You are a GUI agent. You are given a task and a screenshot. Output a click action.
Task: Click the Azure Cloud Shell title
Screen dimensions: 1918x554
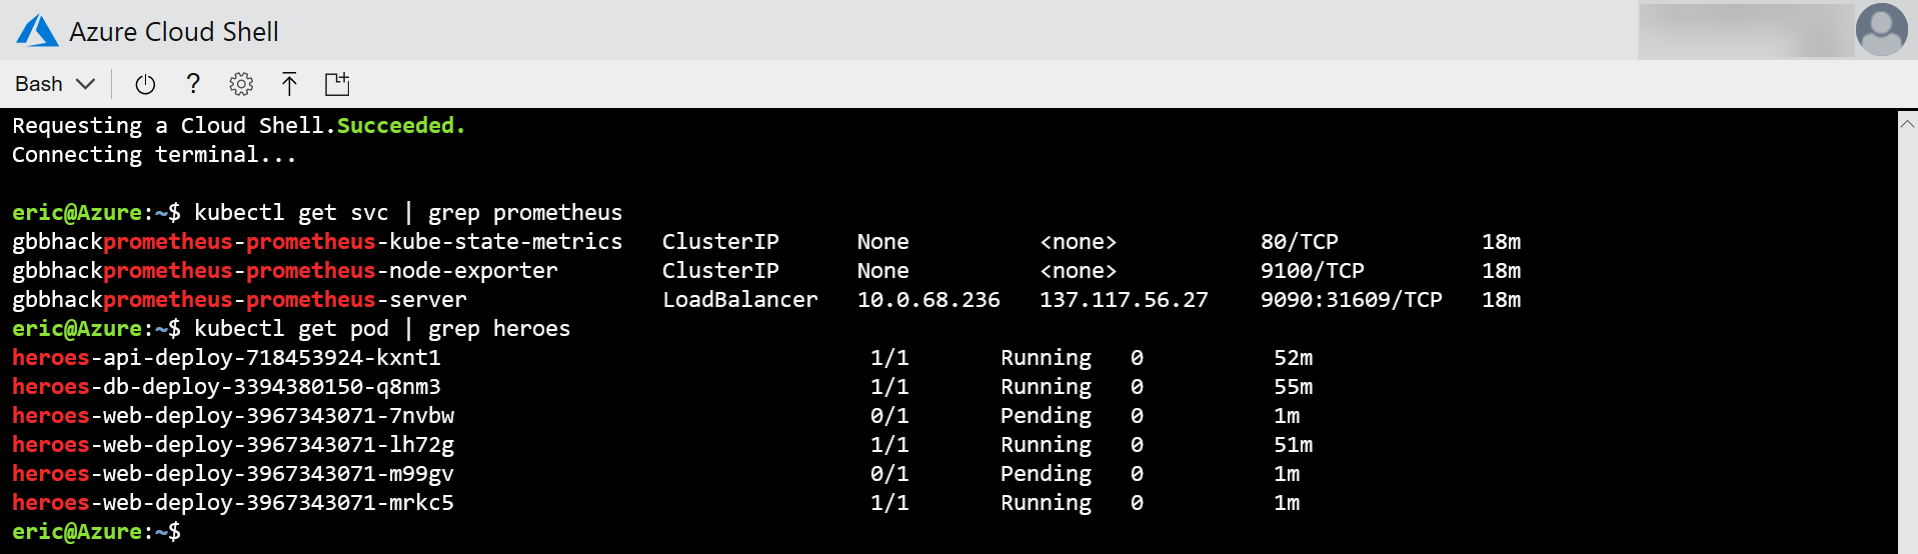174,32
